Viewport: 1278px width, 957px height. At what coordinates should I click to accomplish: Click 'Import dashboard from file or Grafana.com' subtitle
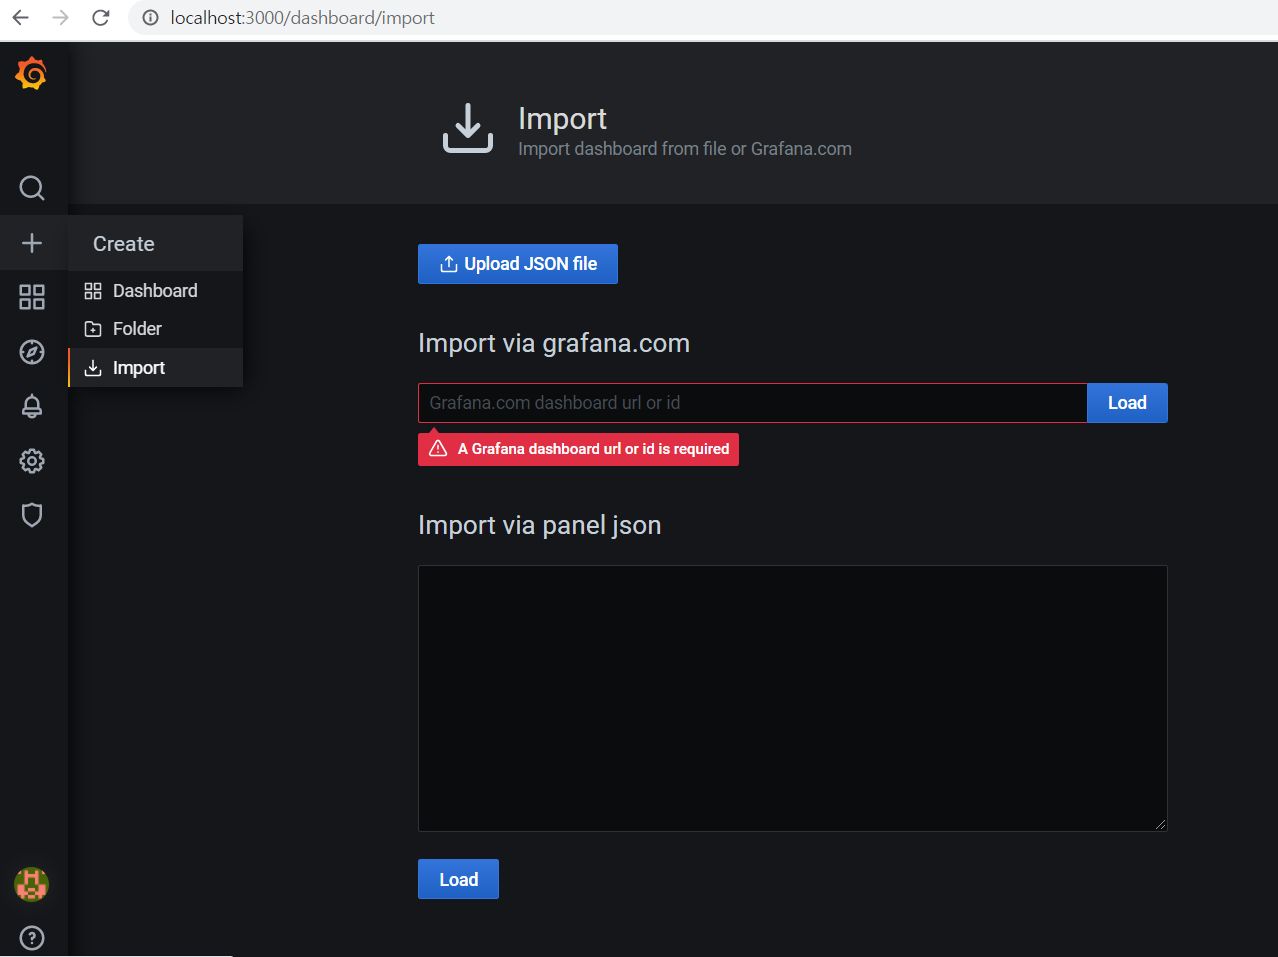pos(685,149)
